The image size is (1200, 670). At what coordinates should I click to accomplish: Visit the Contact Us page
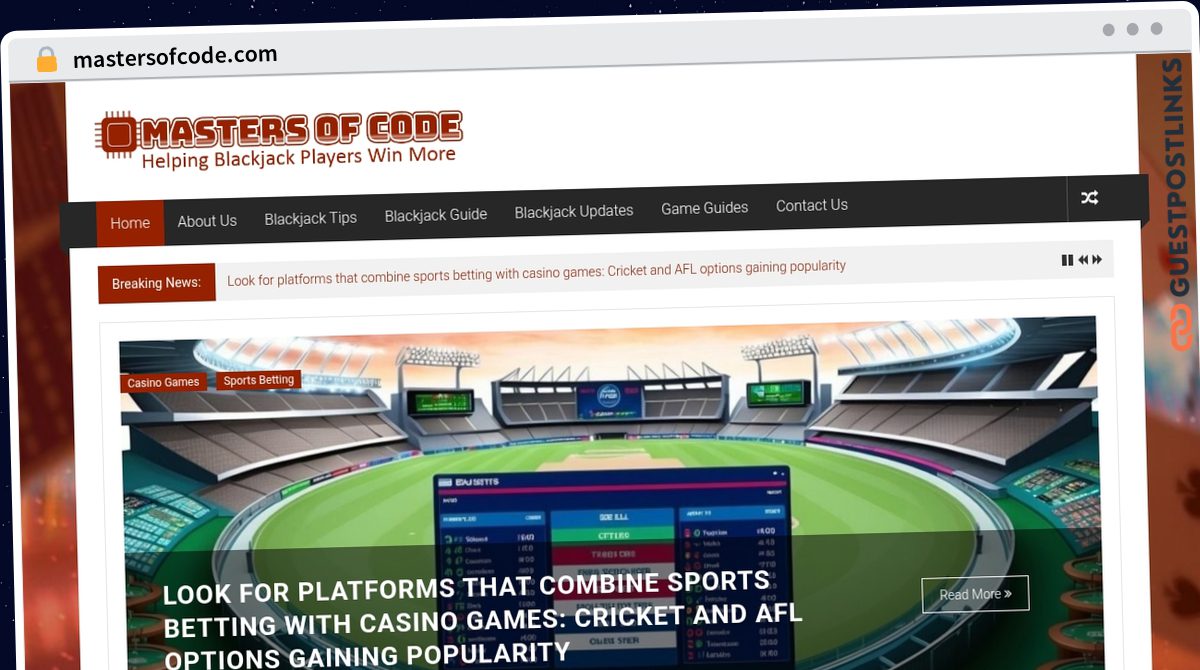(x=812, y=205)
